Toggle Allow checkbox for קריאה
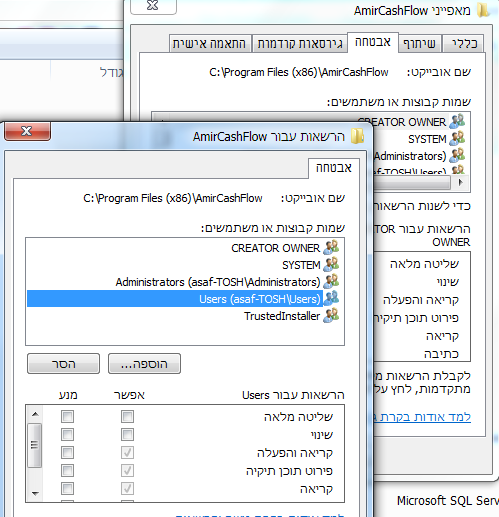Viewport: 499px width, 517px height. click(x=127, y=489)
